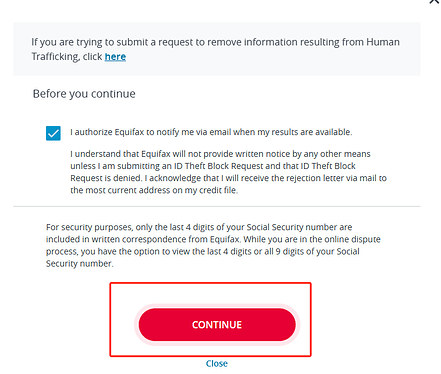
Task: Open the Human Trafficking 'here' link
Action: [x=115, y=57]
